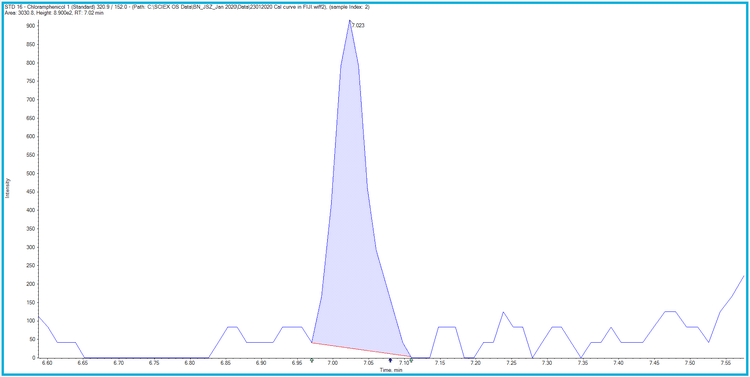The width and height of the screenshot is (750, 377).
Task: Click the 100 tick on intensity axis
Action: tap(31, 321)
